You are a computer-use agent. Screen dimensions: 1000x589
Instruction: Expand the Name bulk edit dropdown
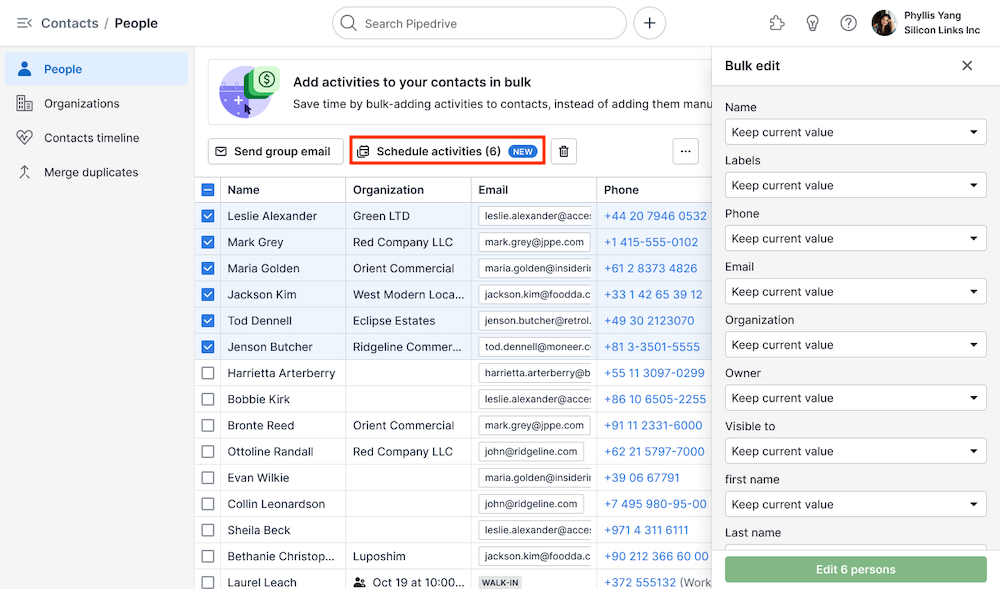pos(855,132)
